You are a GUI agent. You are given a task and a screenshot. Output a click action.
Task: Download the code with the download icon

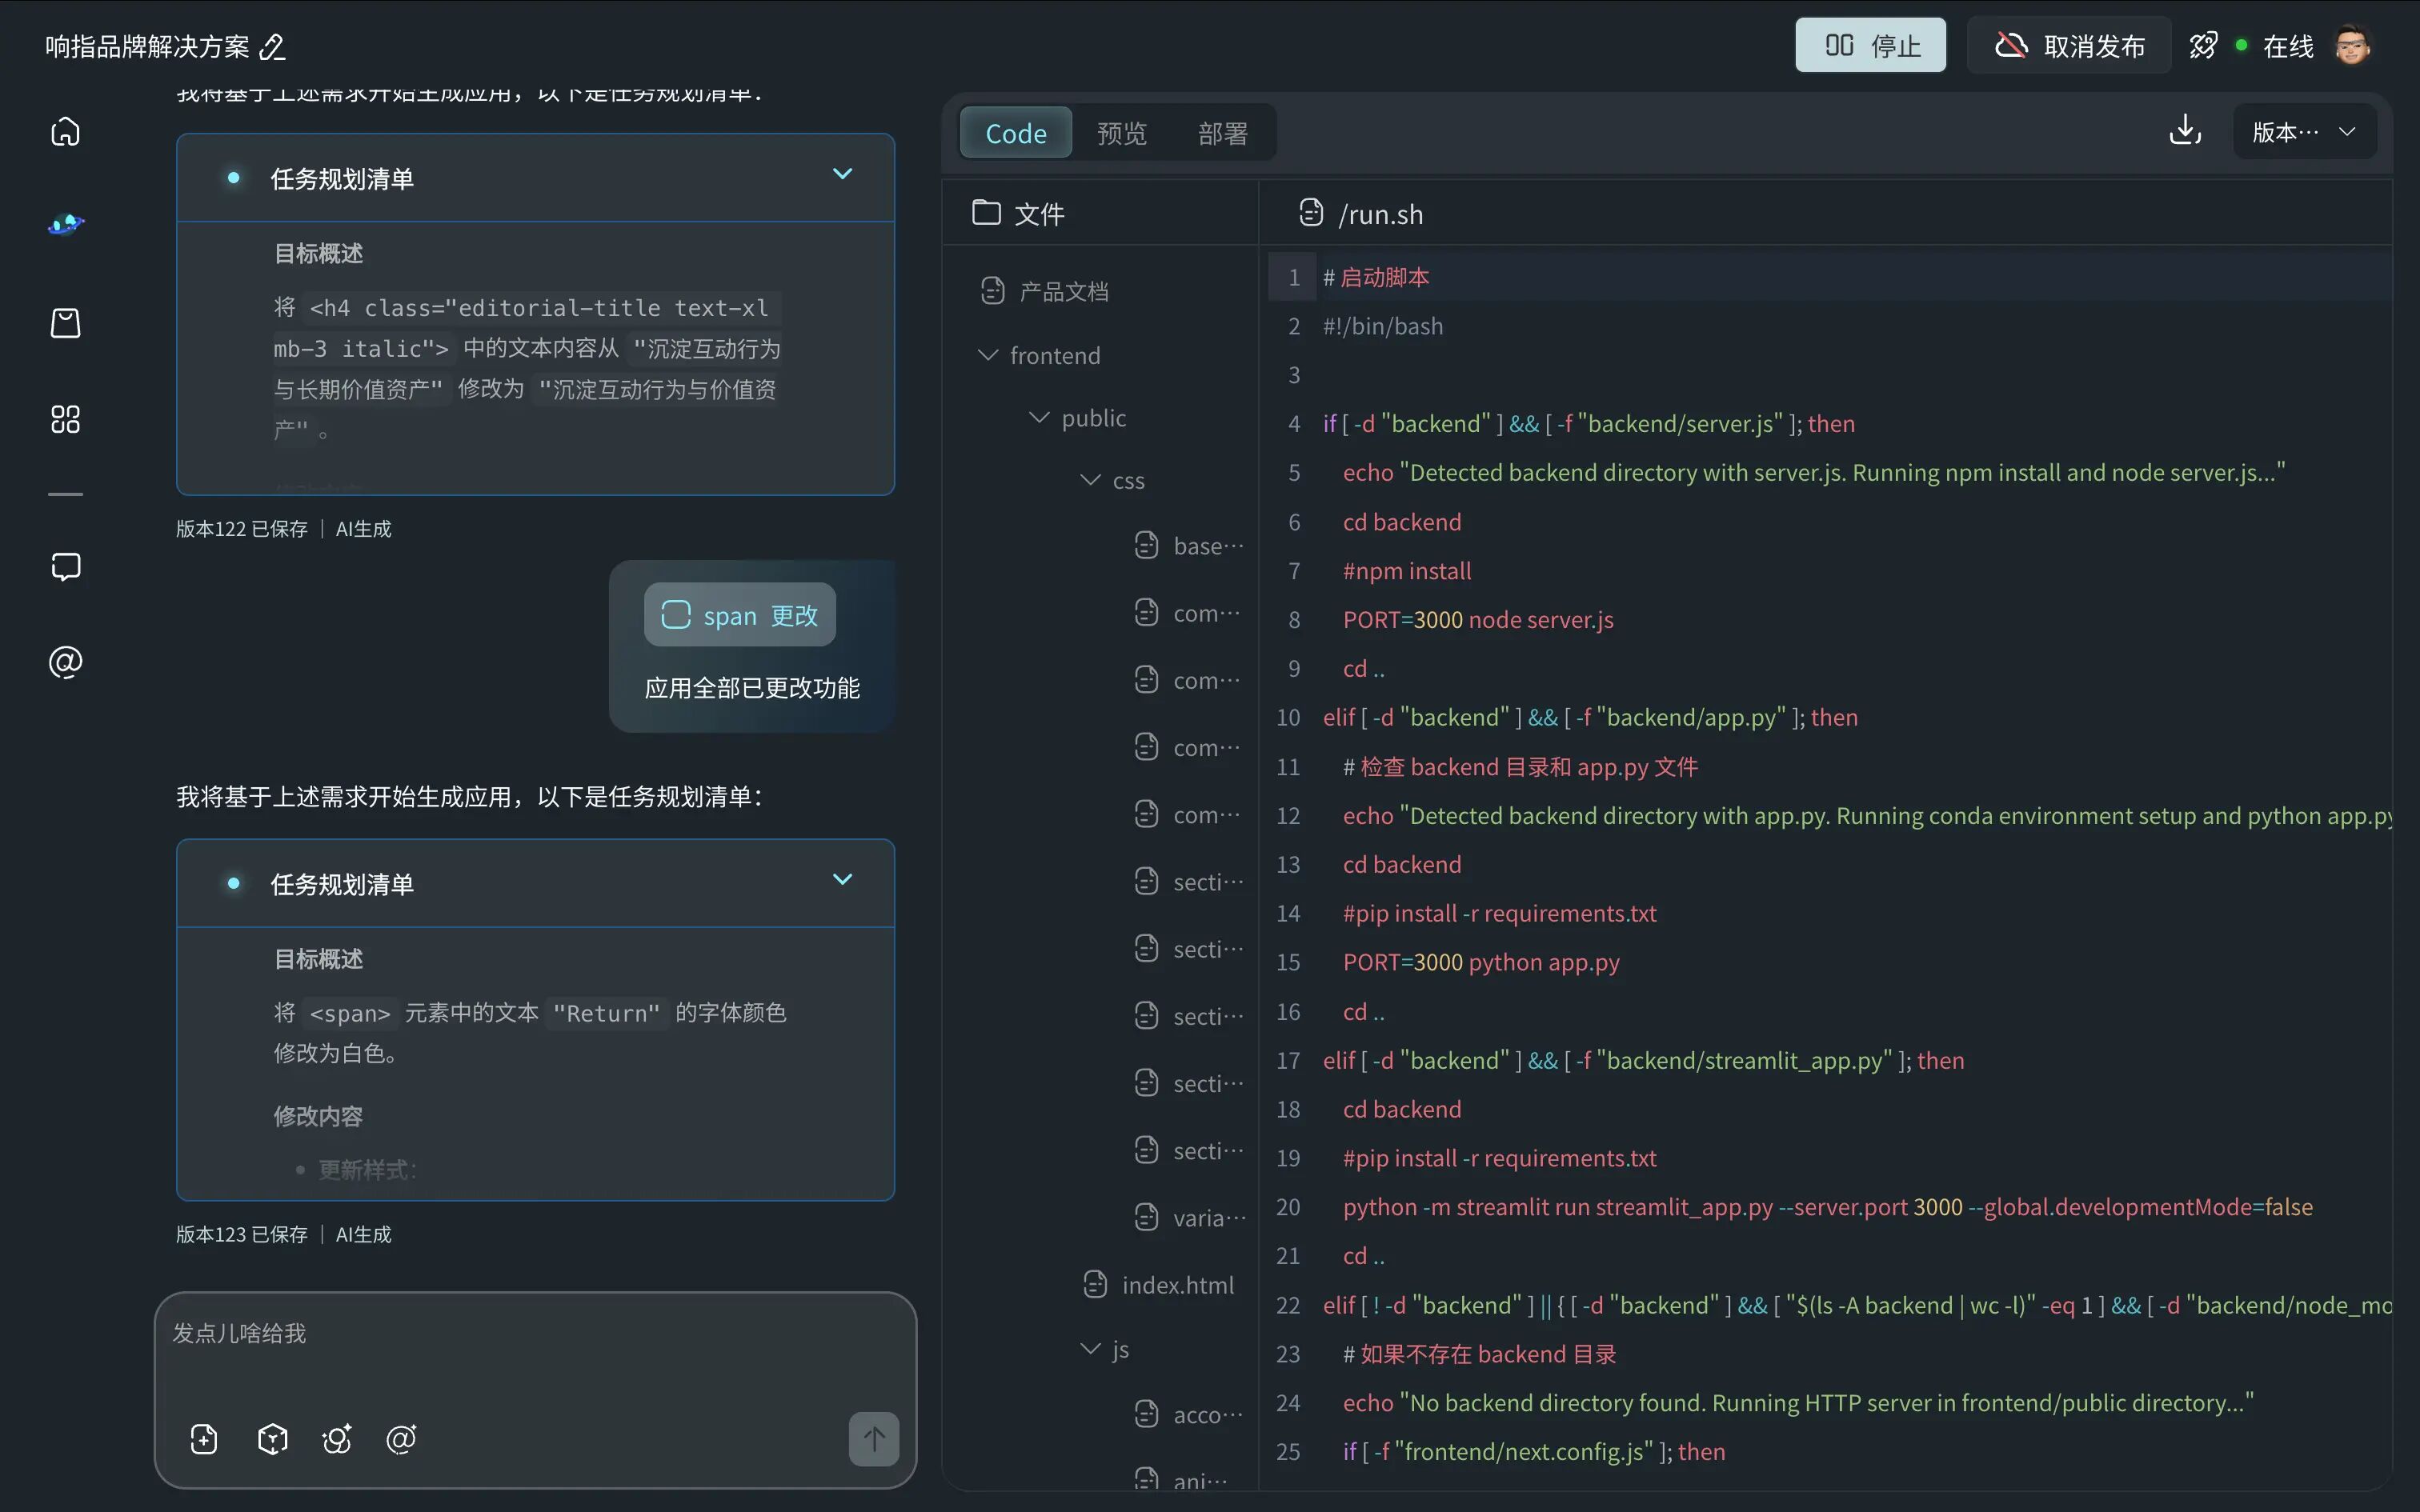tap(2185, 130)
